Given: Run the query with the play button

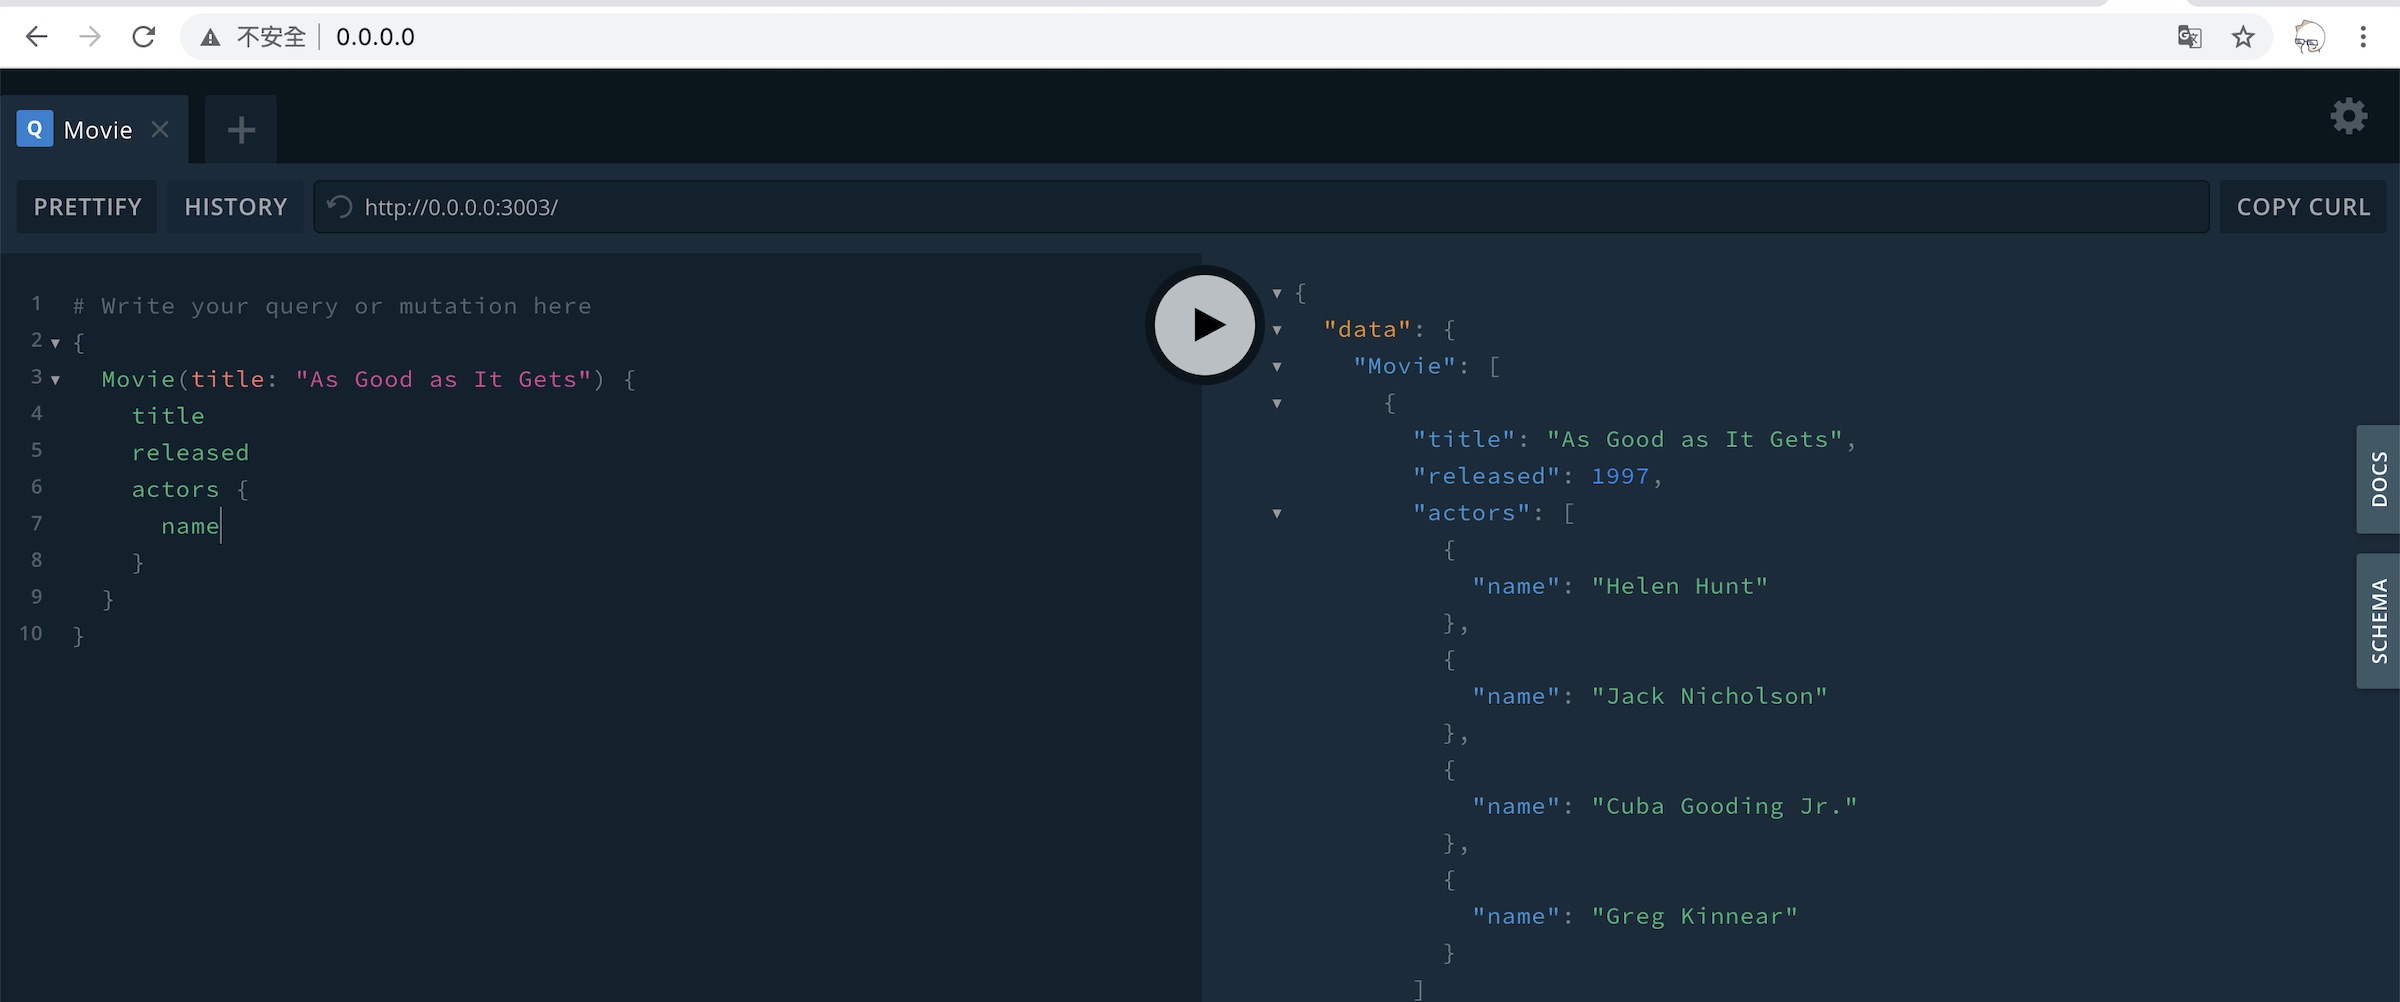Looking at the screenshot, I should [x=1205, y=325].
